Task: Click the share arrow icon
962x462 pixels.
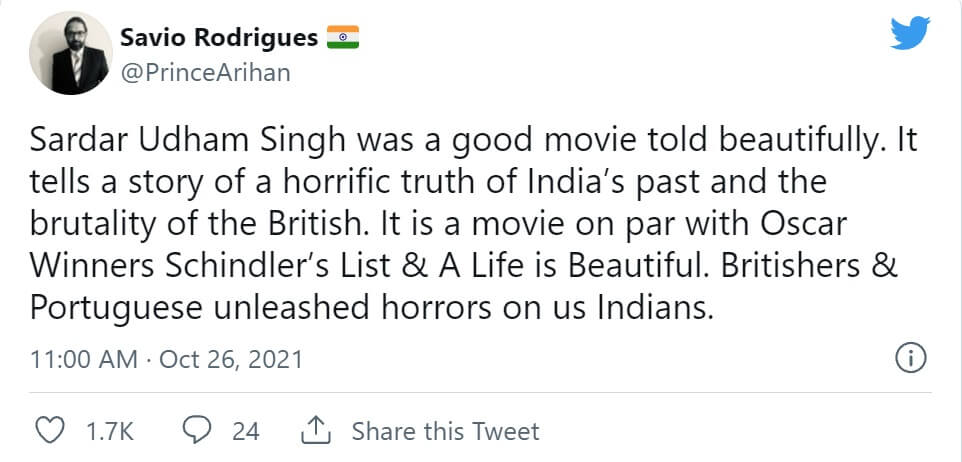Action: pyautogui.click(x=315, y=431)
